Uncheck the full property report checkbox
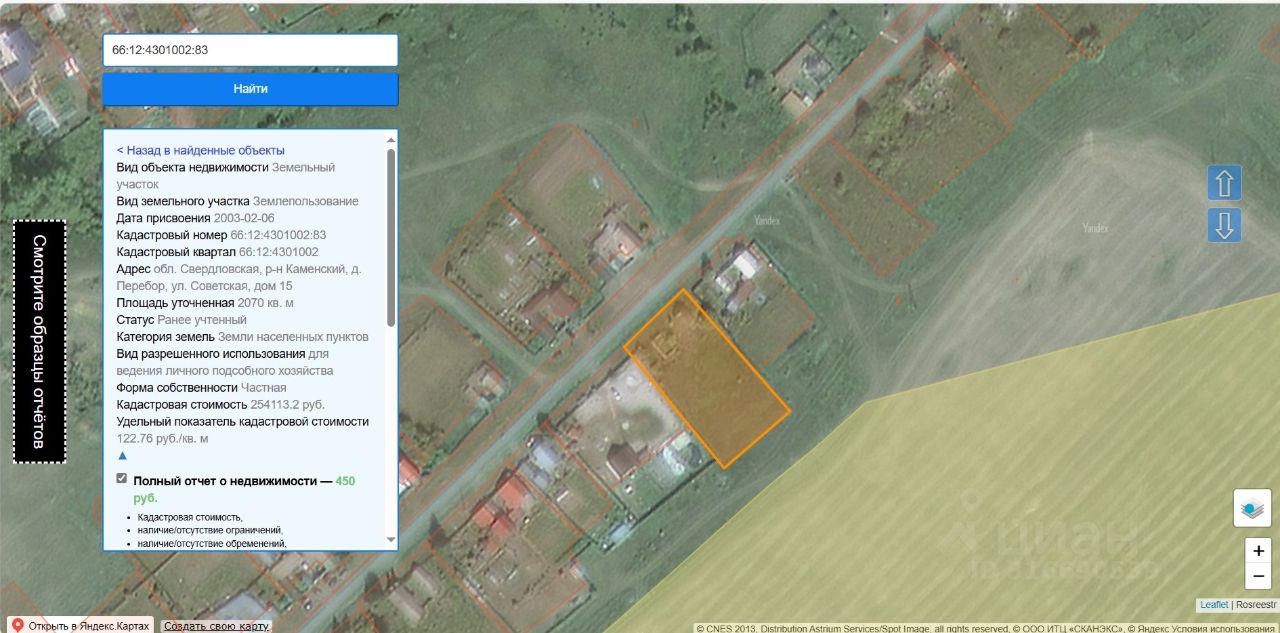Screen dimensions: 1280x633 click(122, 480)
